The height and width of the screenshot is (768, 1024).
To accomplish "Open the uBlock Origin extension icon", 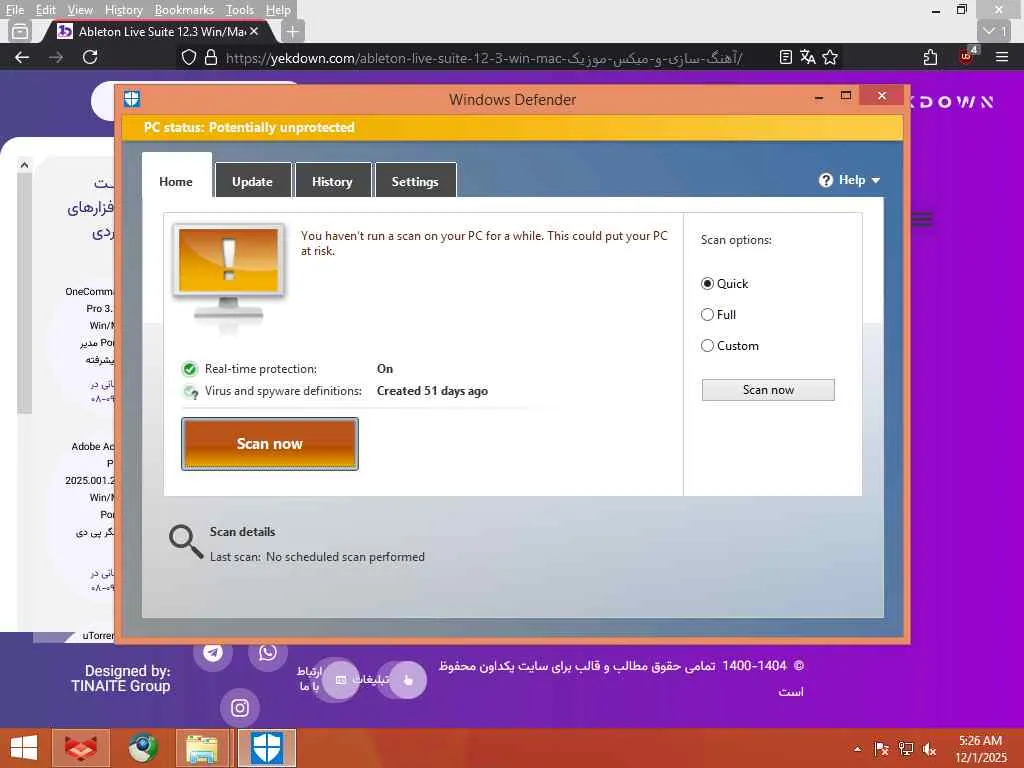I will (967, 56).
